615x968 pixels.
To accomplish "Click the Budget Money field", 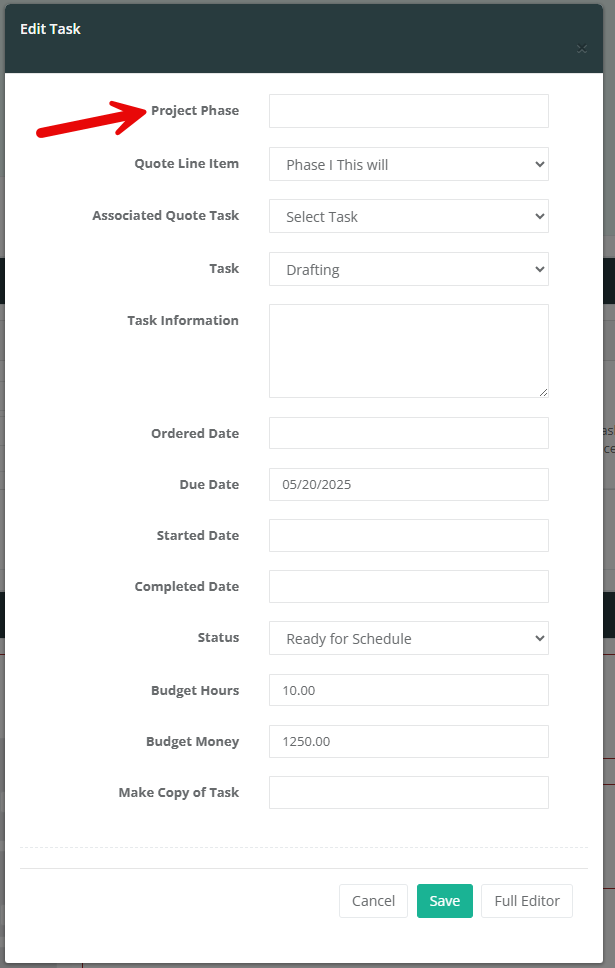I will [408, 741].
